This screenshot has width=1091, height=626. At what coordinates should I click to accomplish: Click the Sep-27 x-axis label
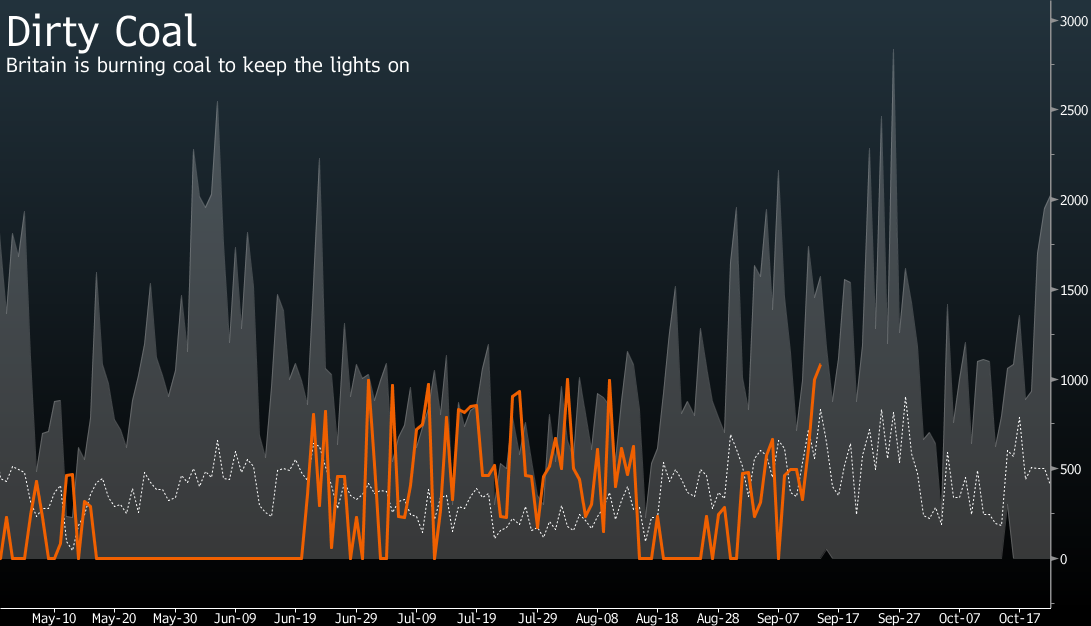[898, 618]
